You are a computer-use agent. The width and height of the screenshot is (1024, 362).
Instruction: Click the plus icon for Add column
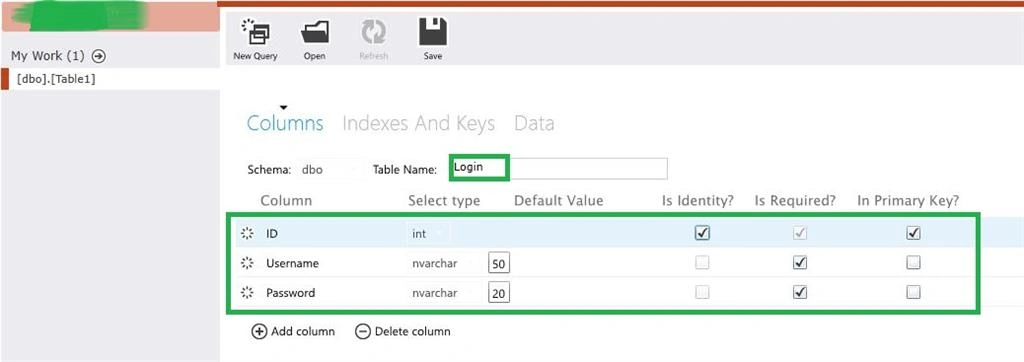tap(259, 331)
